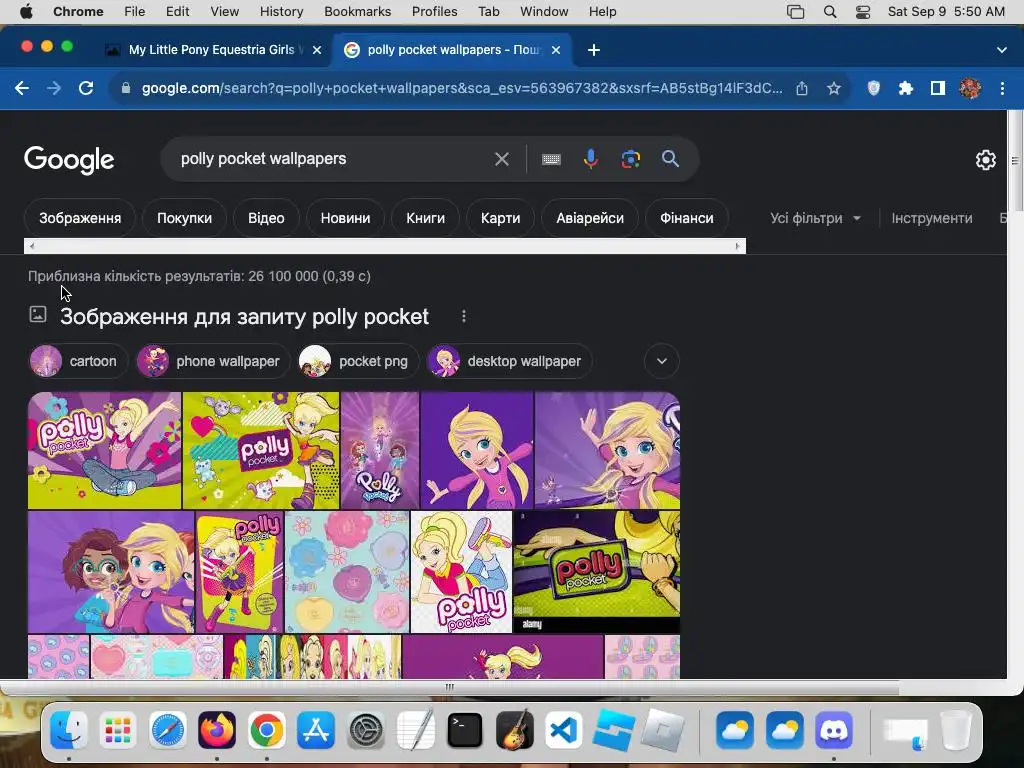Open the share icon in address bar

pyautogui.click(x=802, y=88)
